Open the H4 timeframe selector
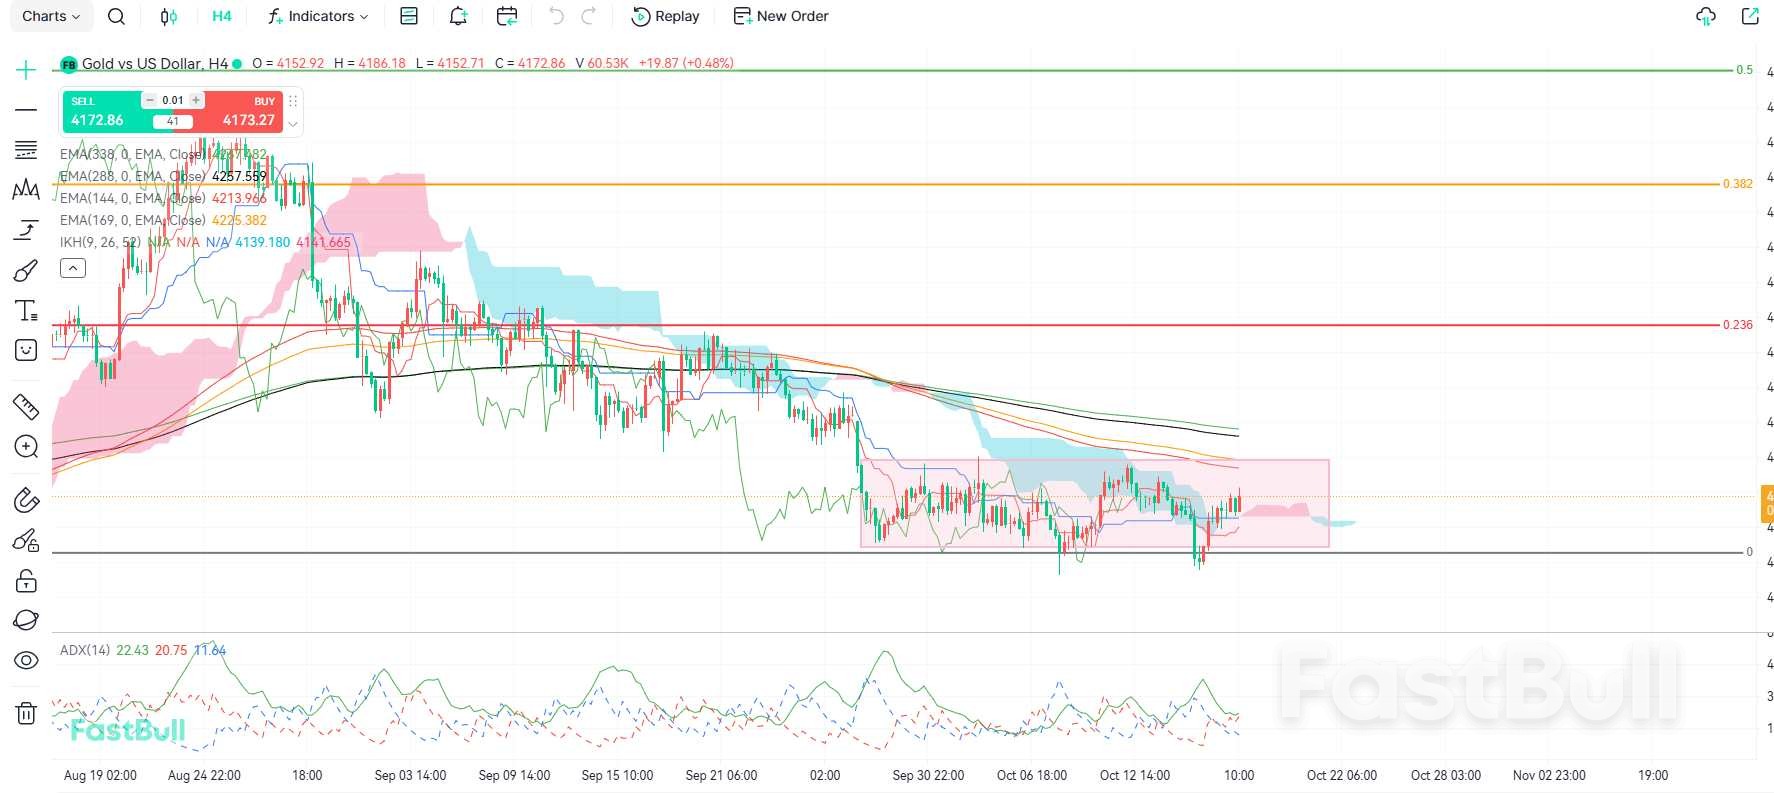 (x=222, y=16)
